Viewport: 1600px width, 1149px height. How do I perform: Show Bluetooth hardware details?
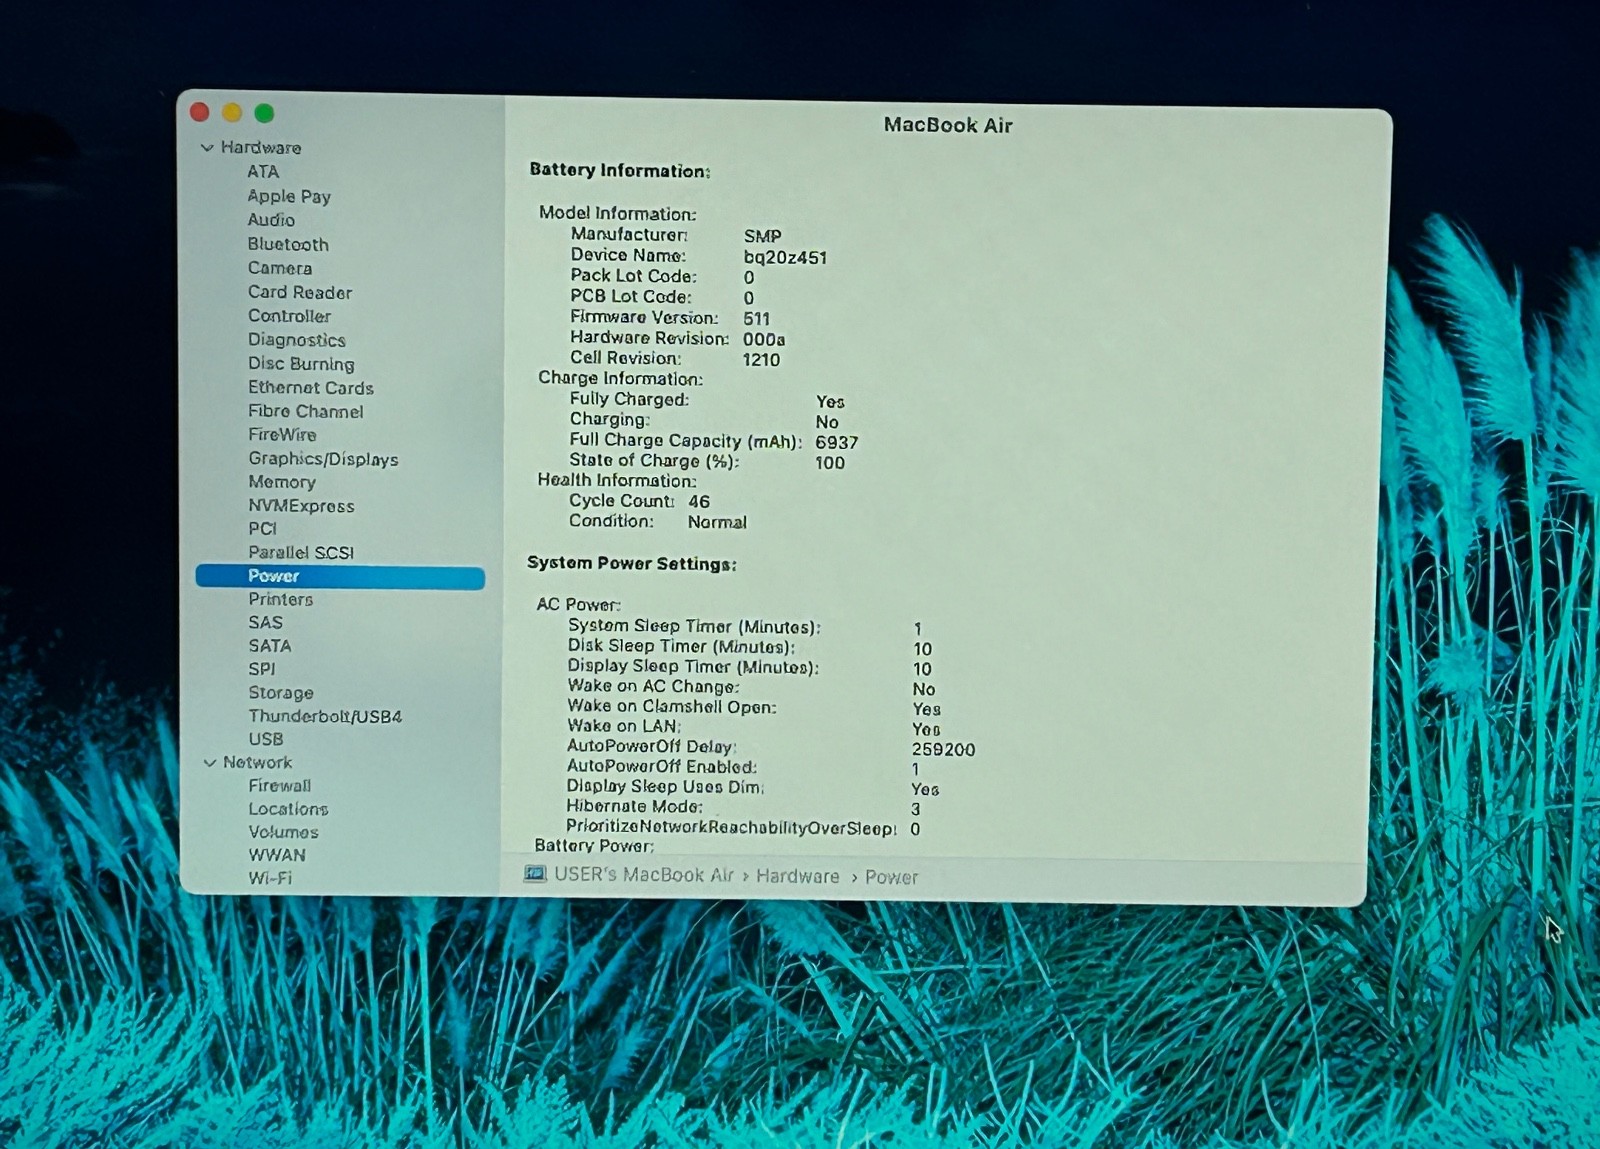coord(288,244)
